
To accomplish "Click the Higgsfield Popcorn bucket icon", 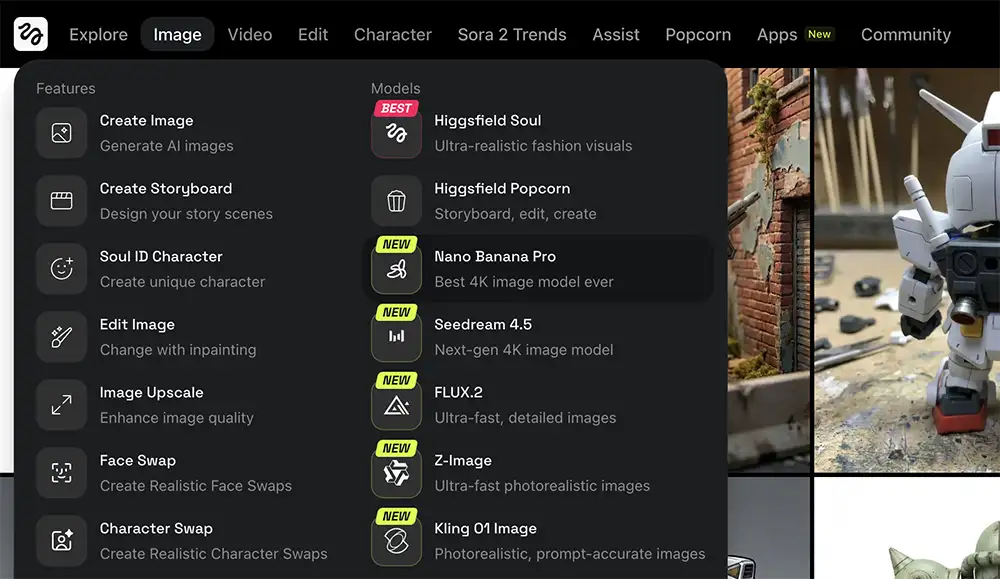I will [396, 201].
